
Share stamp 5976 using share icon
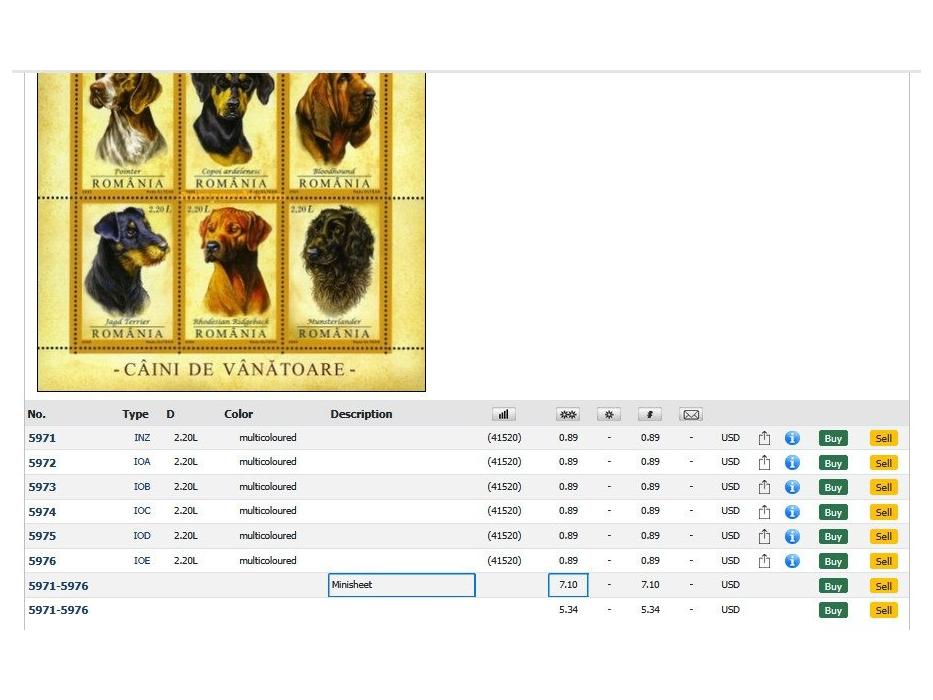tap(765, 561)
